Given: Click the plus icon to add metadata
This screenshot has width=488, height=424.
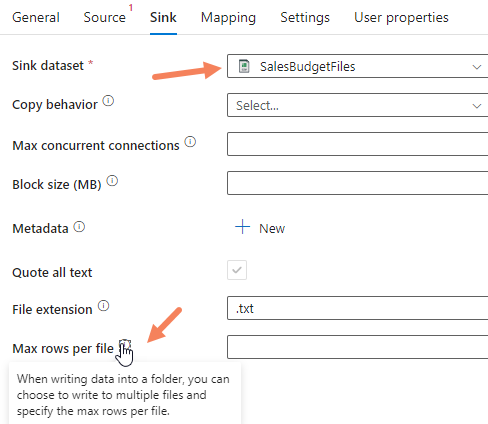Looking at the screenshot, I should [x=242, y=227].
